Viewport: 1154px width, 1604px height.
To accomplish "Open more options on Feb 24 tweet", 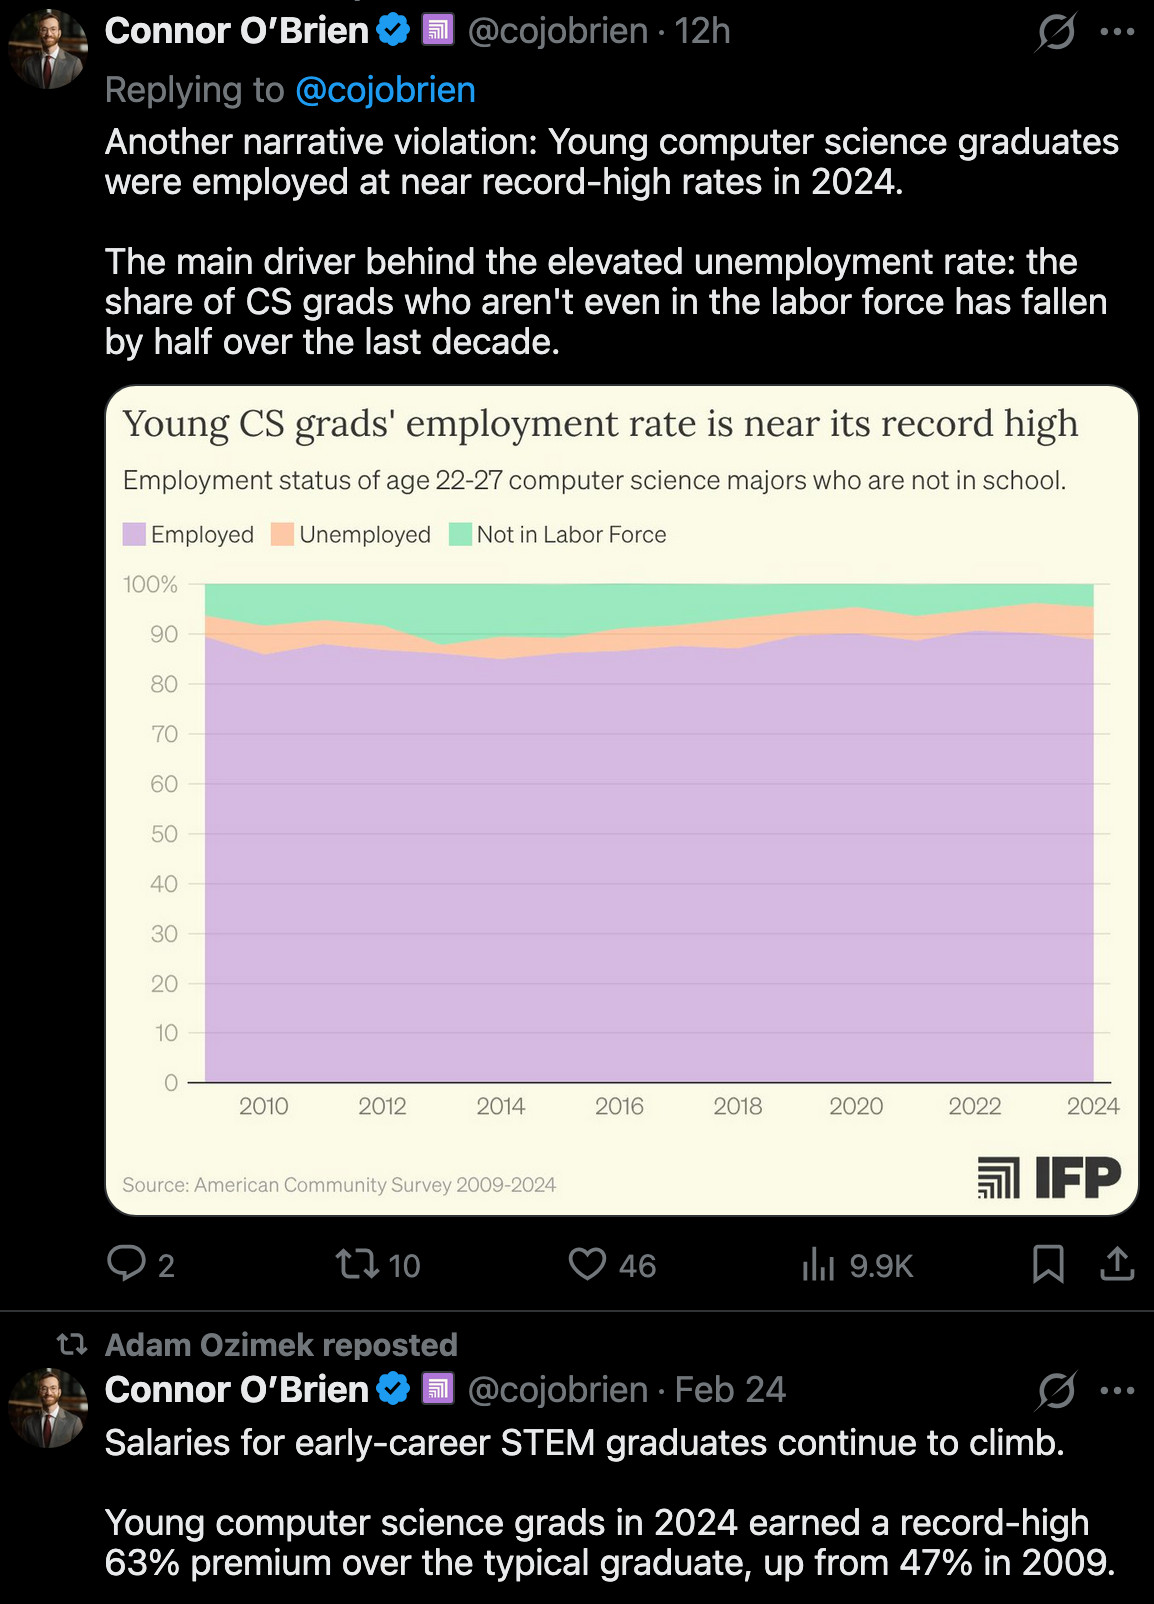I will 1117,1390.
